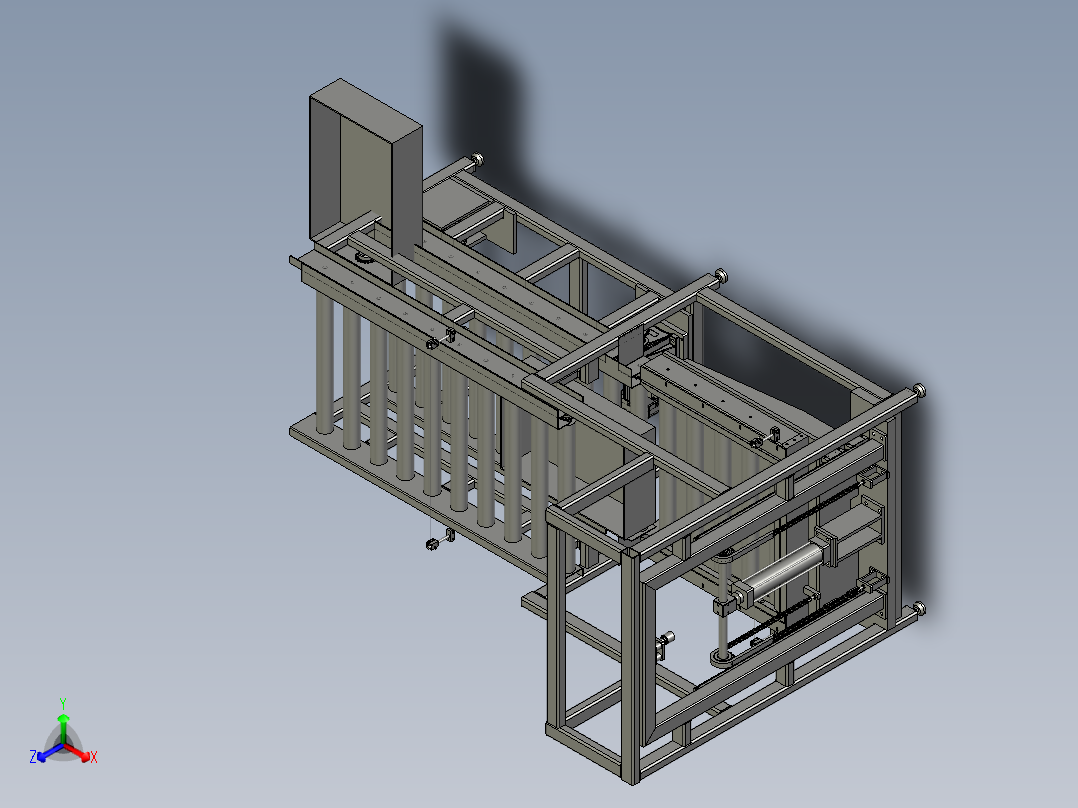The image size is (1078, 808).
Task: Click the round flange at the shaft base
Action: [723, 656]
